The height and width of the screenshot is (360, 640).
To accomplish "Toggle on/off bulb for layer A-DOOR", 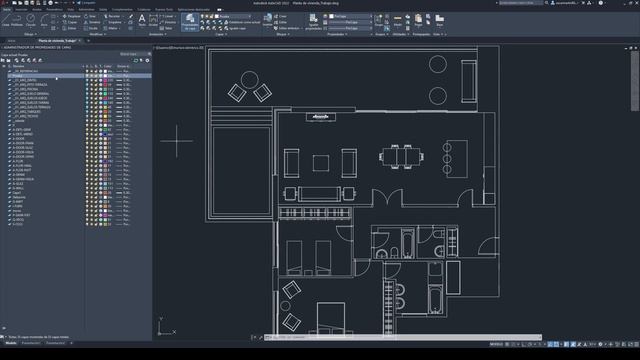I will click(x=87, y=139).
